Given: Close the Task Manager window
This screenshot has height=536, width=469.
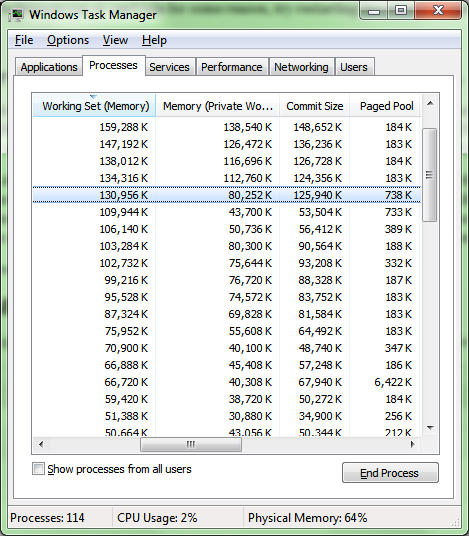Looking at the screenshot, I should [x=439, y=11].
